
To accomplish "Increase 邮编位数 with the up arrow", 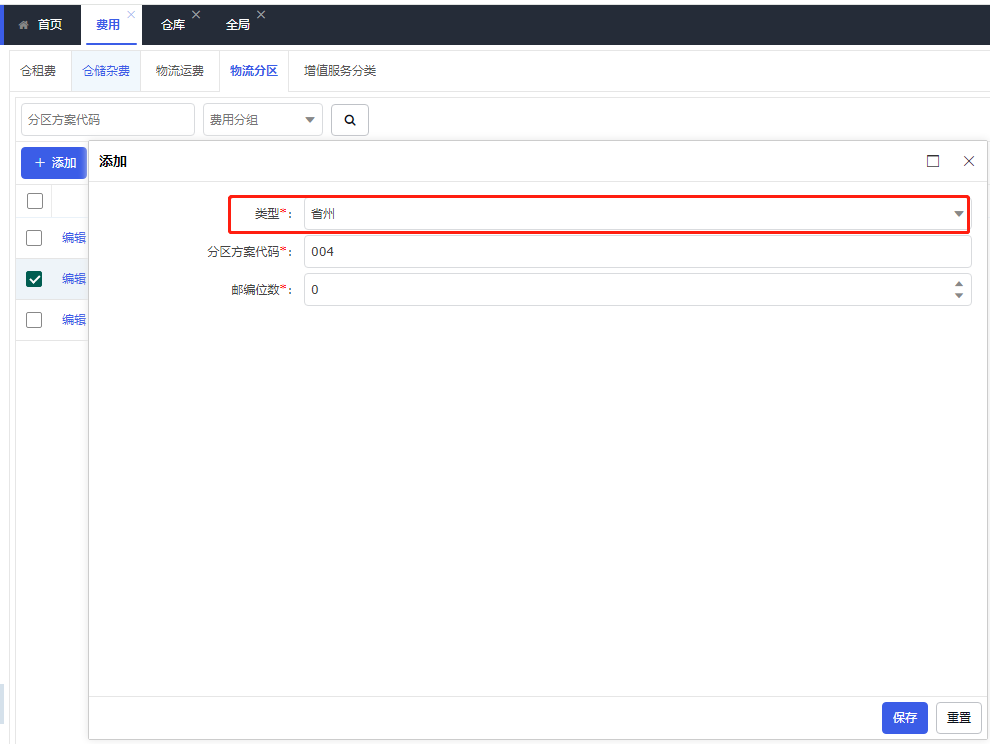I will coord(958,284).
